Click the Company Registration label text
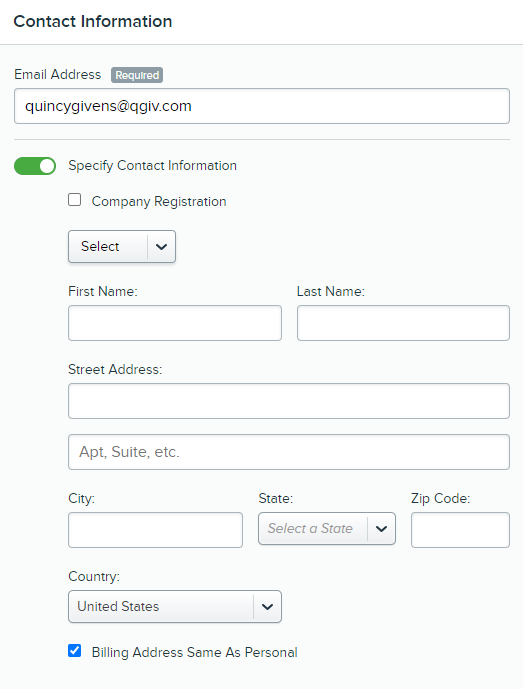The height and width of the screenshot is (689, 523). [x=159, y=201]
